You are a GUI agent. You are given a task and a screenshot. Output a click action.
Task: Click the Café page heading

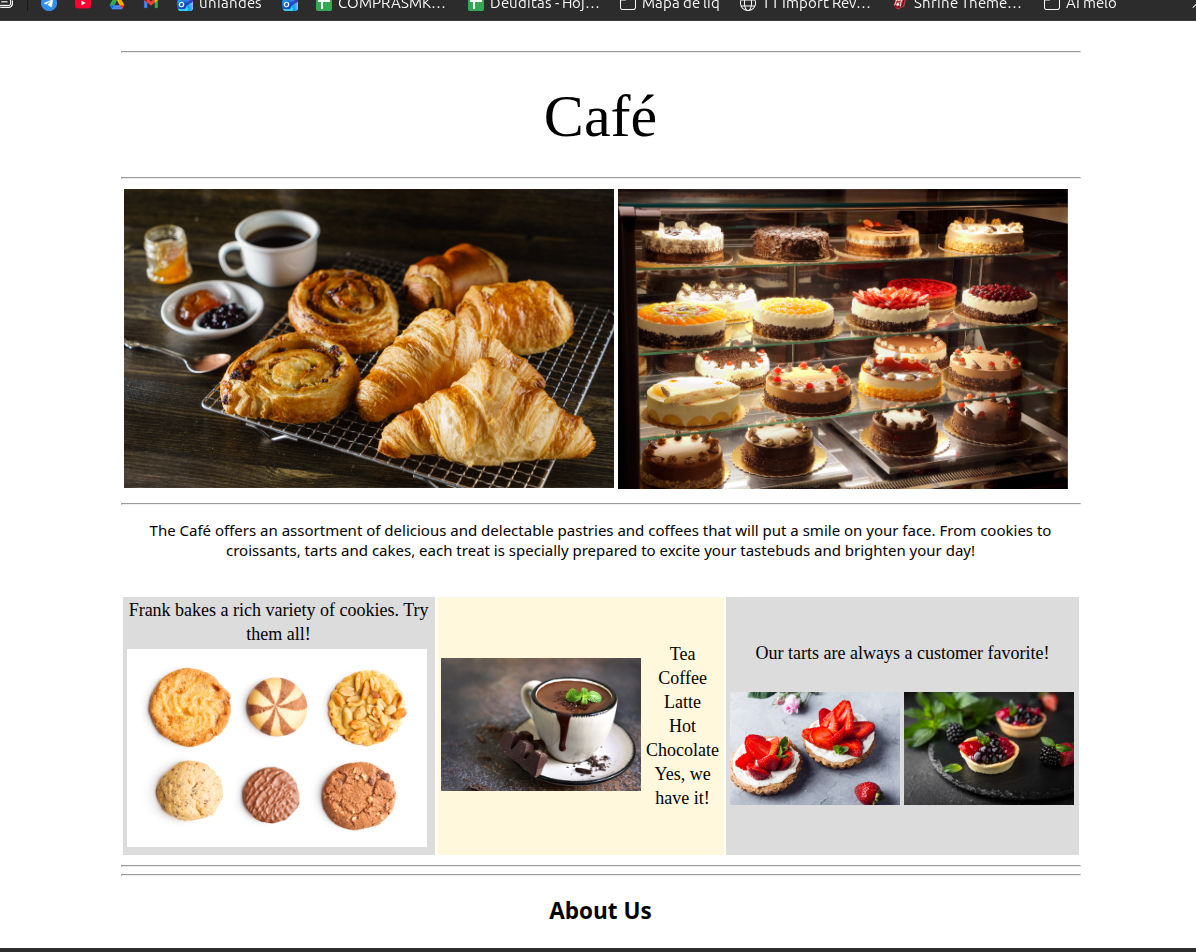600,117
